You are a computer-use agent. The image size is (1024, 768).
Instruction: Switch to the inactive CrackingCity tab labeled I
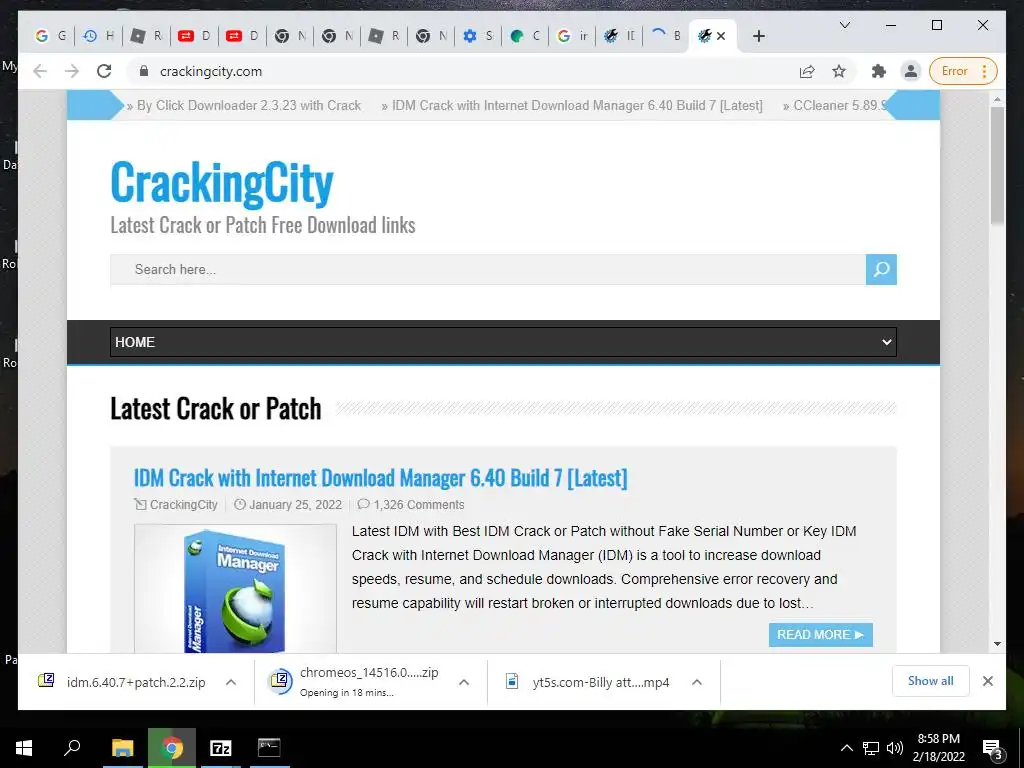(x=620, y=36)
